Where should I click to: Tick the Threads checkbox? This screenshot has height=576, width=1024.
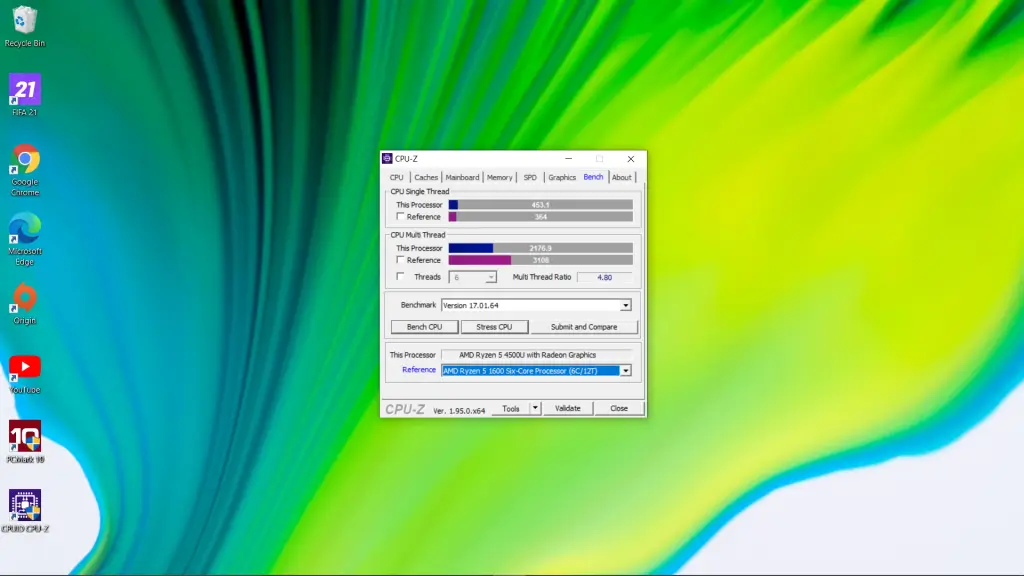point(400,277)
